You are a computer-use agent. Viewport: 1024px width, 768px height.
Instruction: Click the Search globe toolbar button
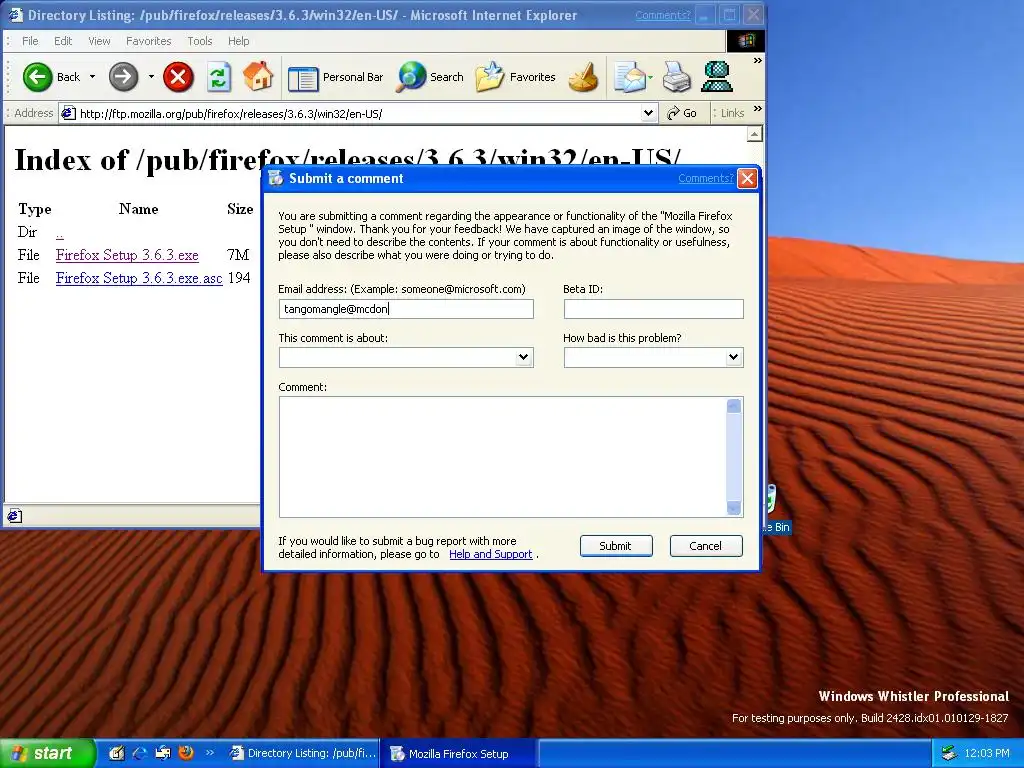[430, 77]
